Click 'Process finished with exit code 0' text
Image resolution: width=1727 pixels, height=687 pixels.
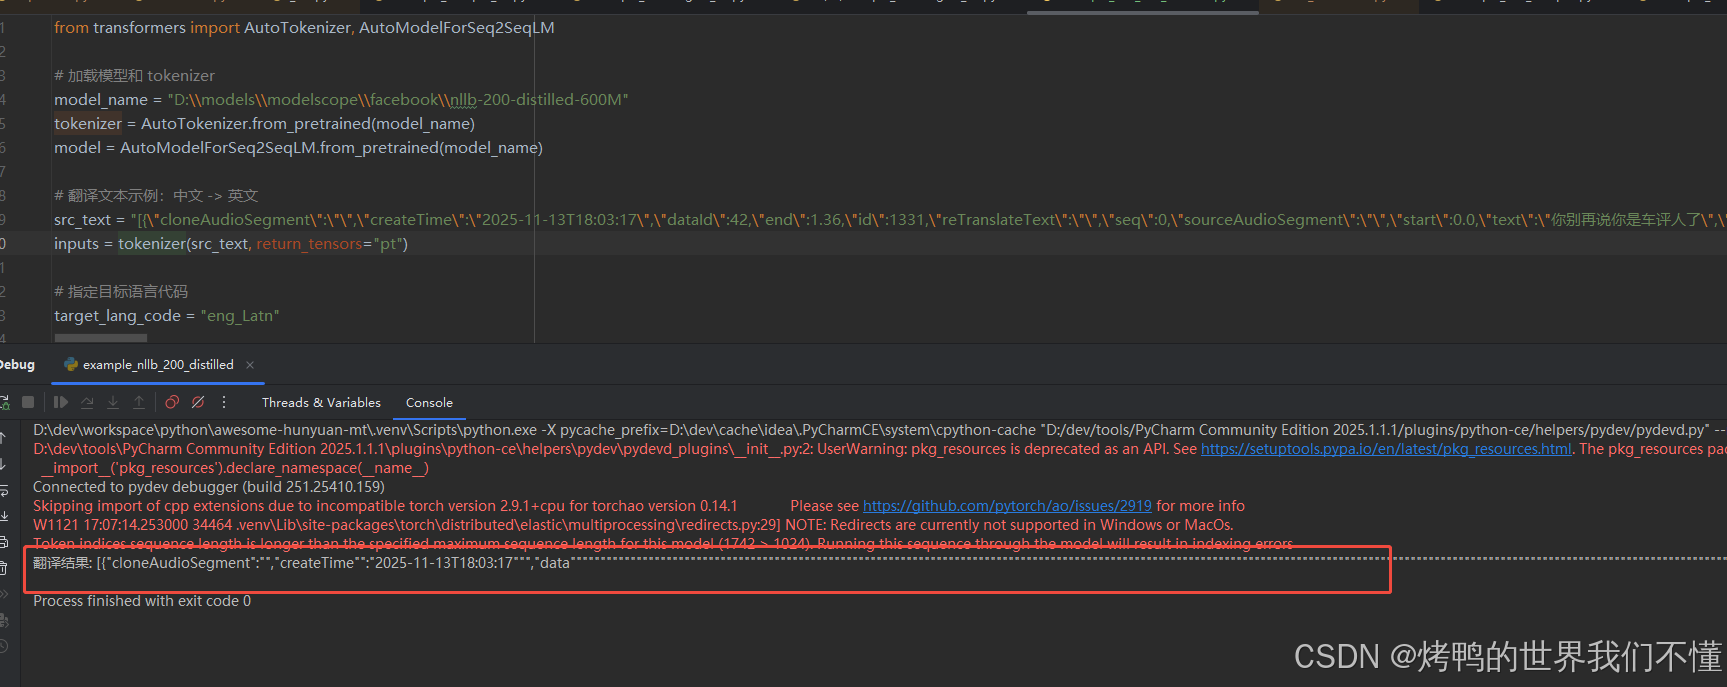142,601
